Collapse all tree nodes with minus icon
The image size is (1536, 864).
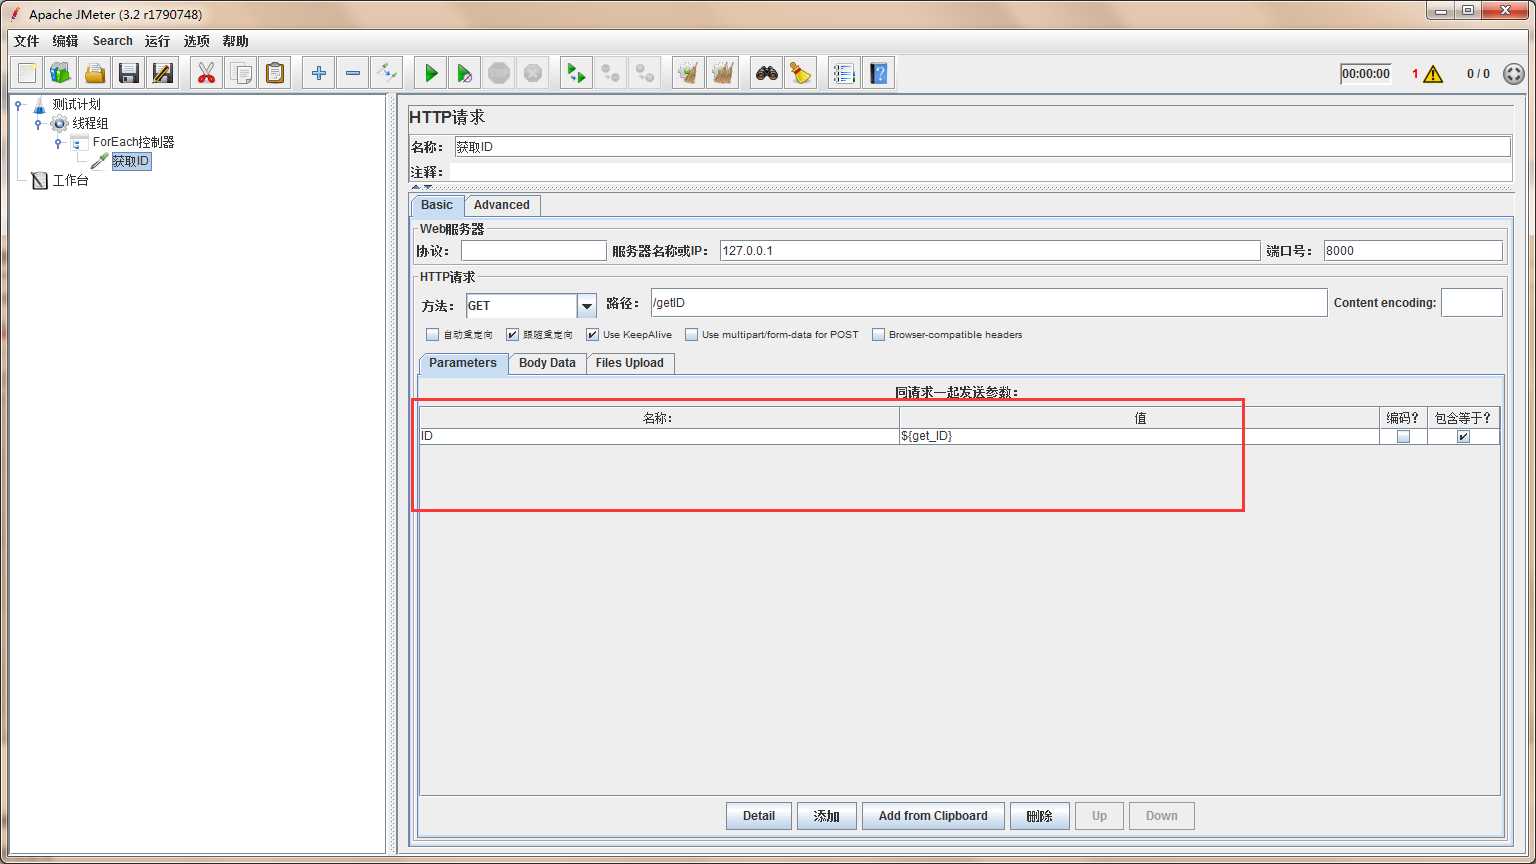click(x=353, y=73)
